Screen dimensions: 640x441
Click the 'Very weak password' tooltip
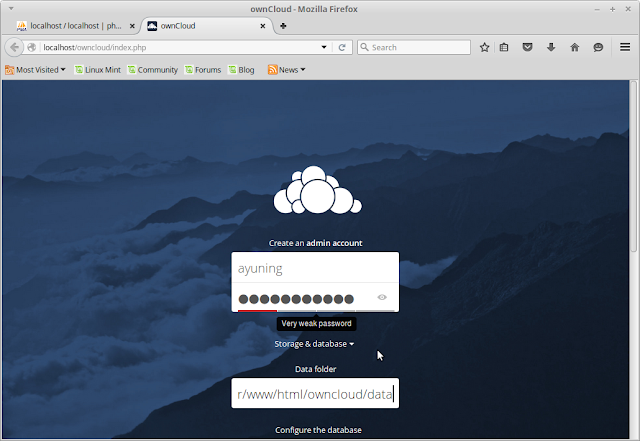pyautogui.click(x=316, y=323)
